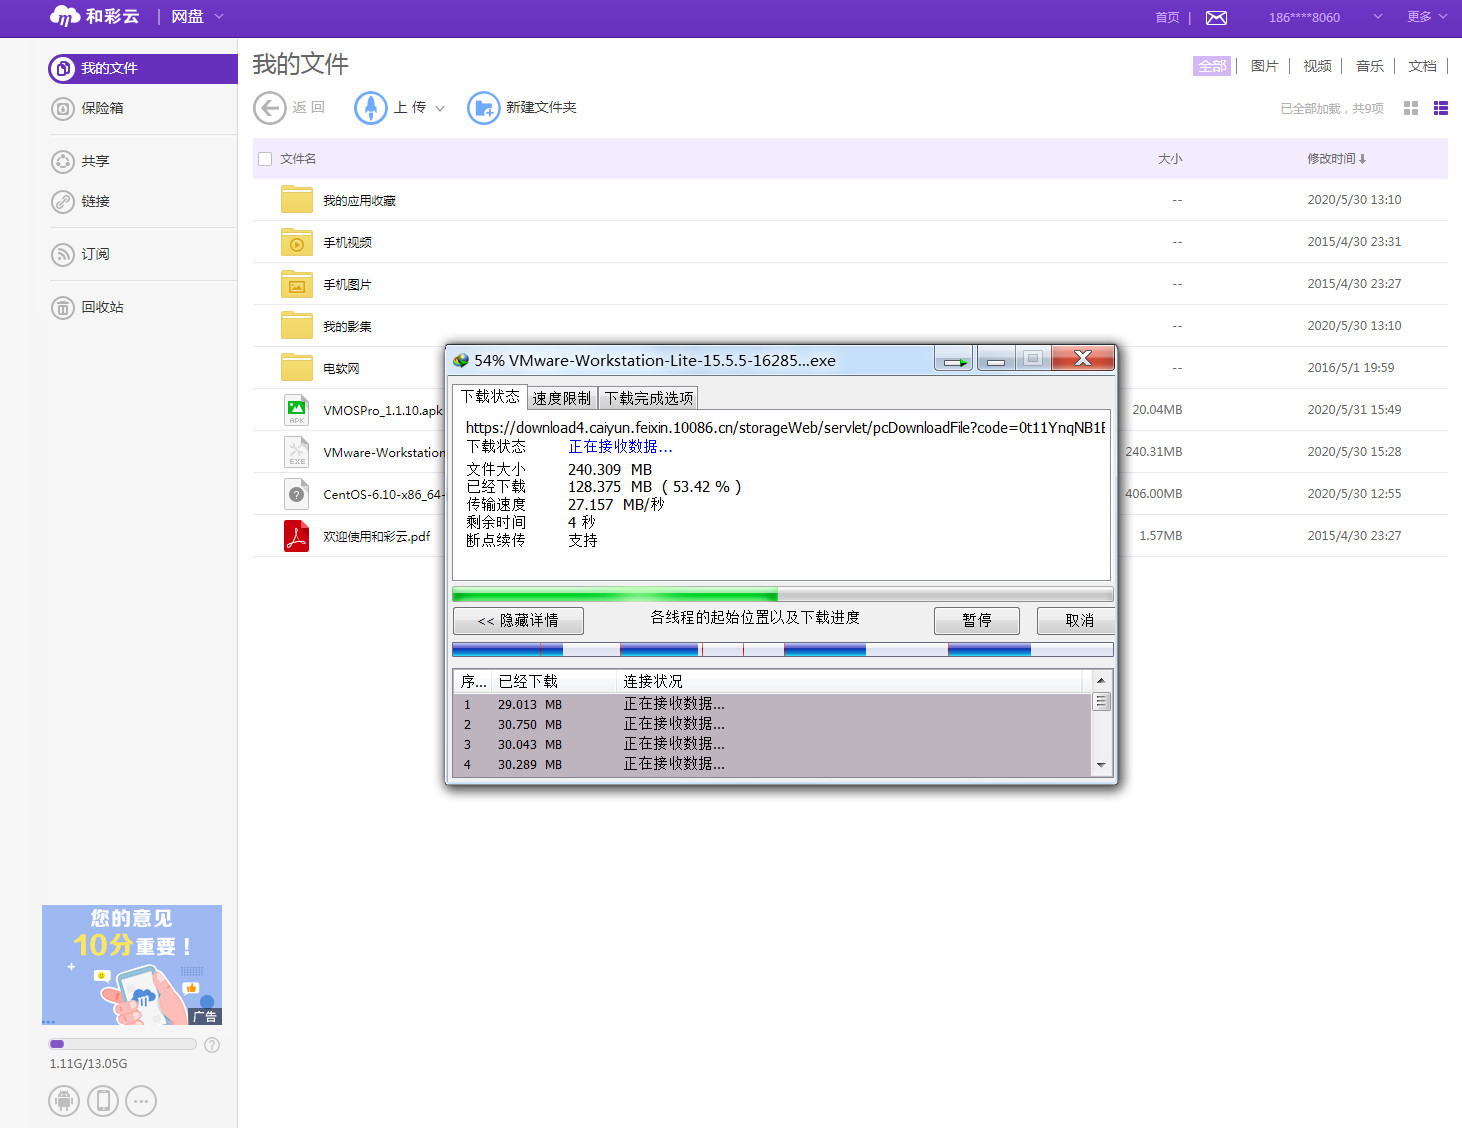Switch to grid thumbnail view
This screenshot has height=1128, width=1462.
[x=1411, y=108]
